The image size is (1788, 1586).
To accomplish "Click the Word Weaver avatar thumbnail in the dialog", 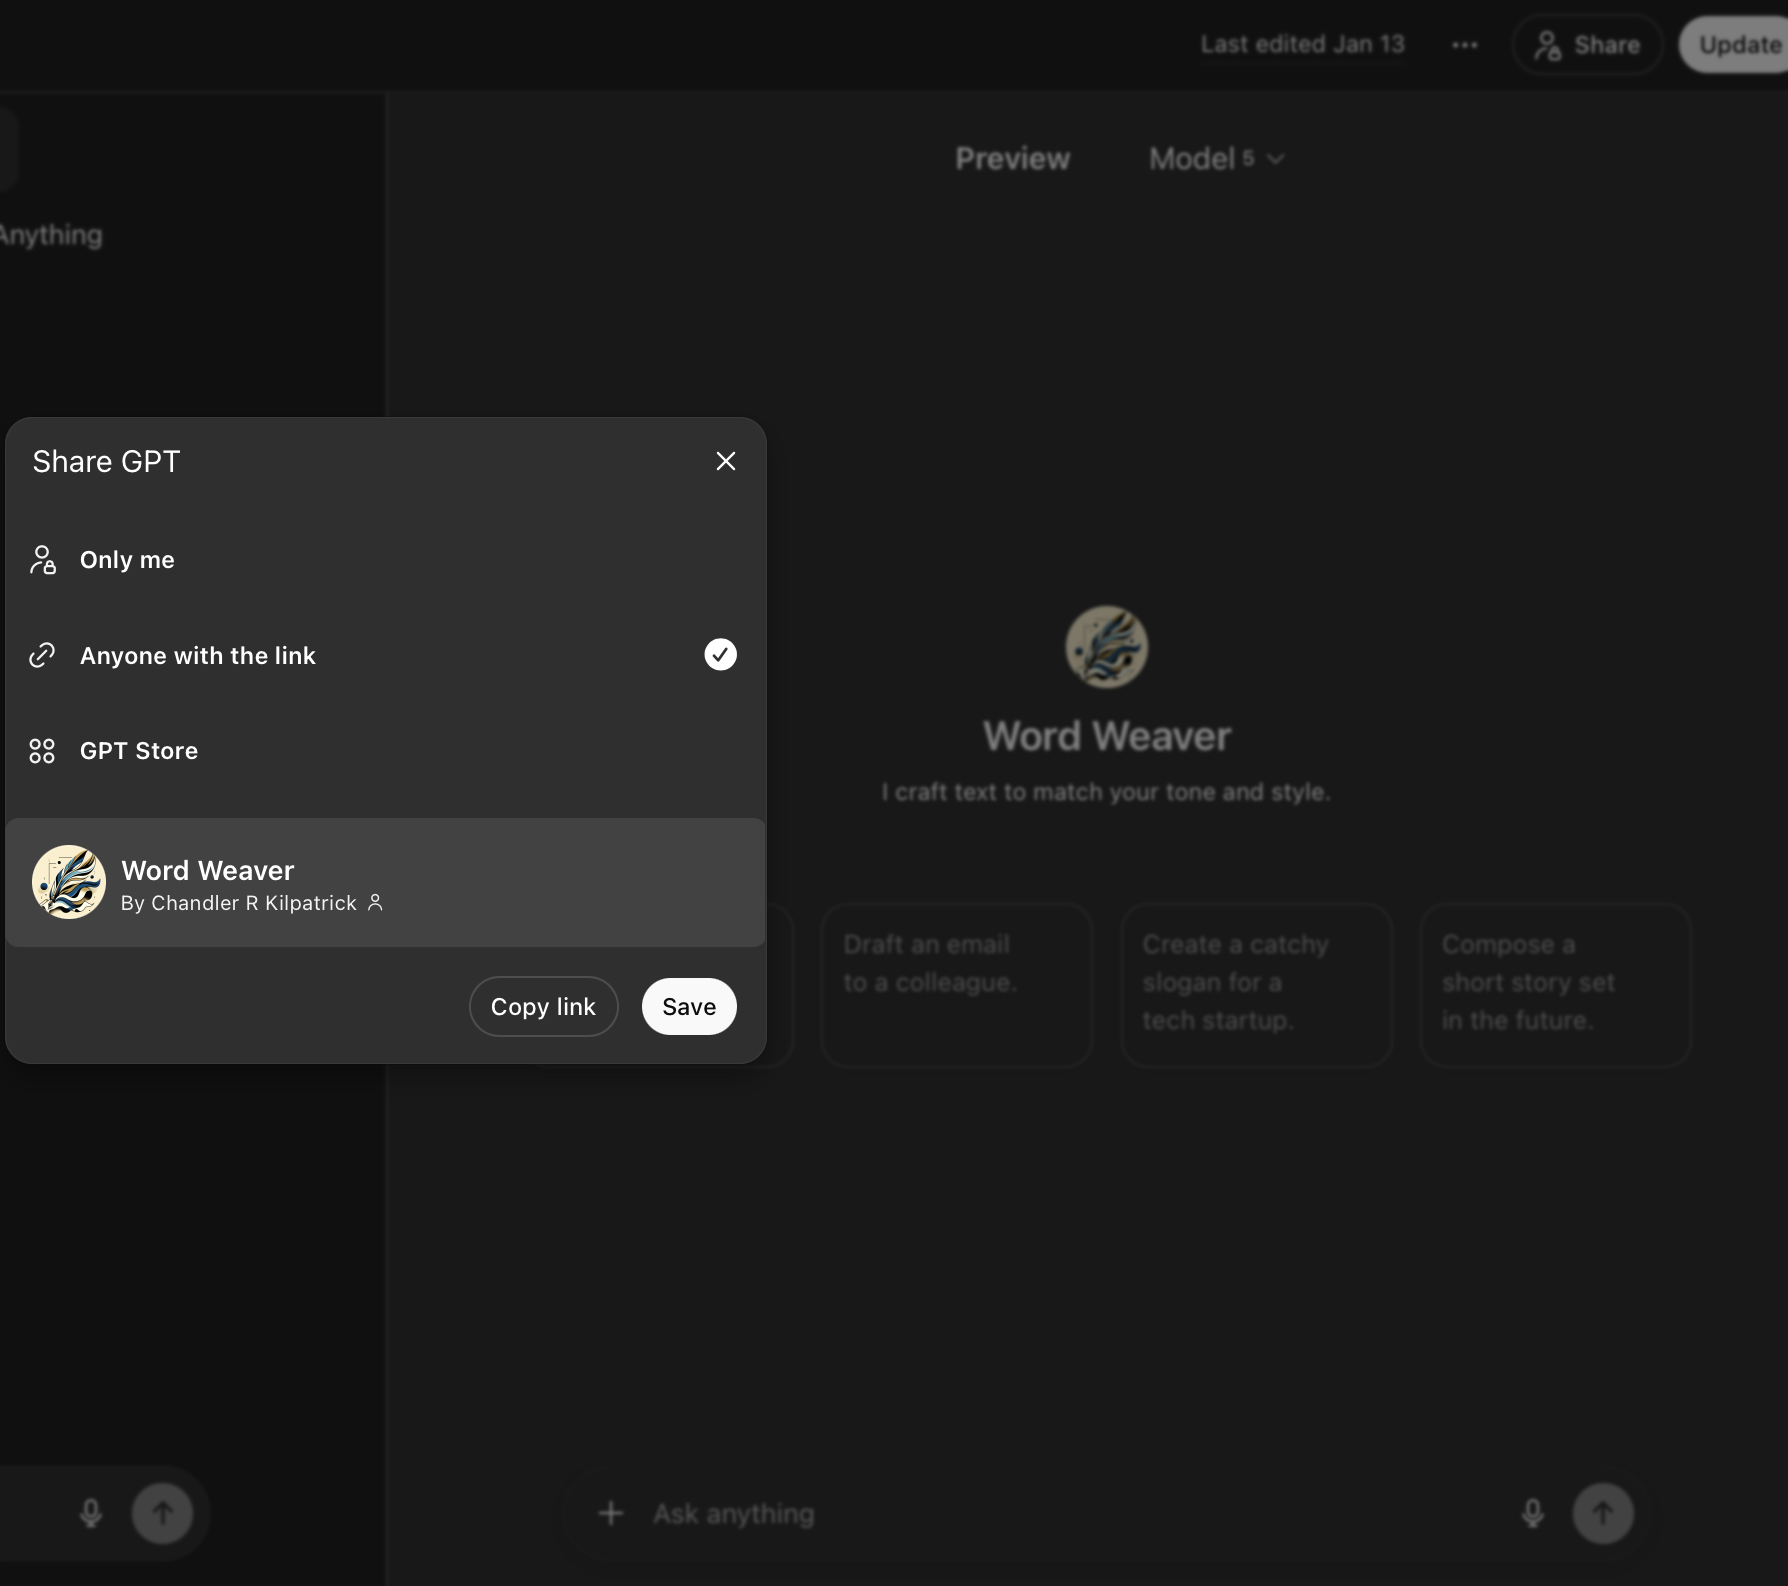I will pos(68,882).
